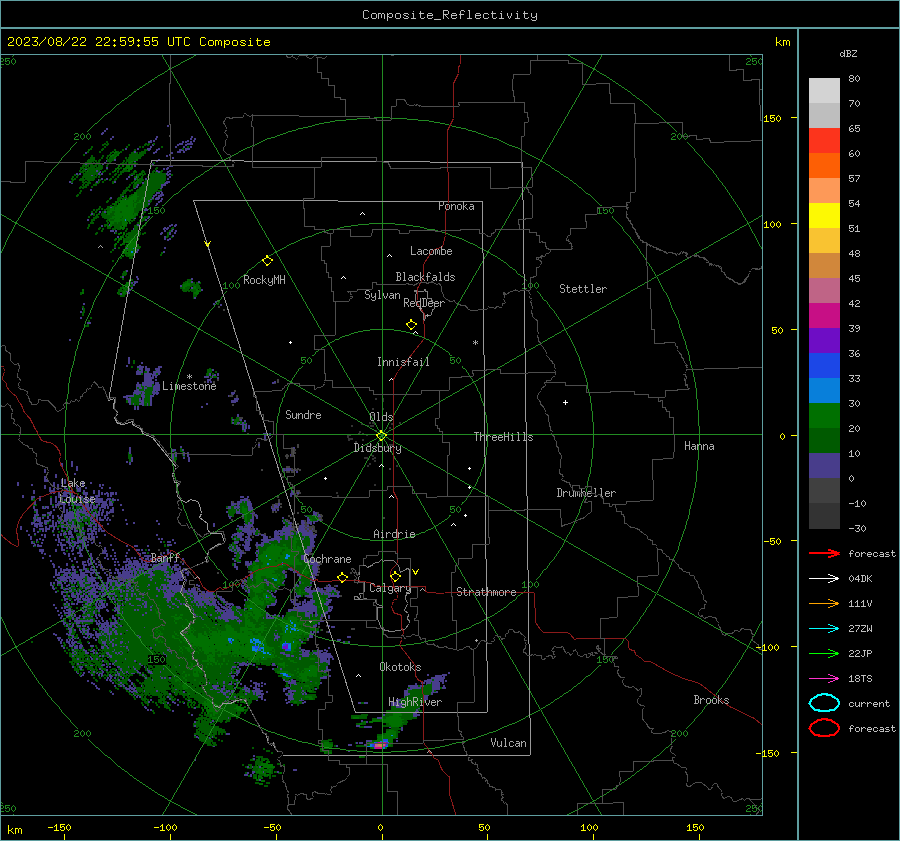This screenshot has height=841, width=900.
Task: Click the HighRiver label
Action: (x=415, y=702)
